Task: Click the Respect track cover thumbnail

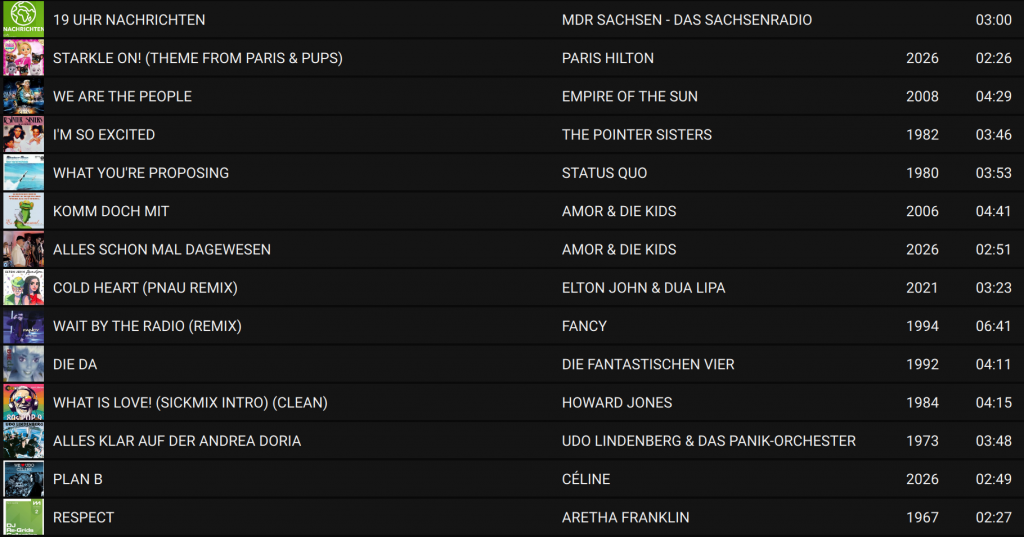Action: coord(23,518)
